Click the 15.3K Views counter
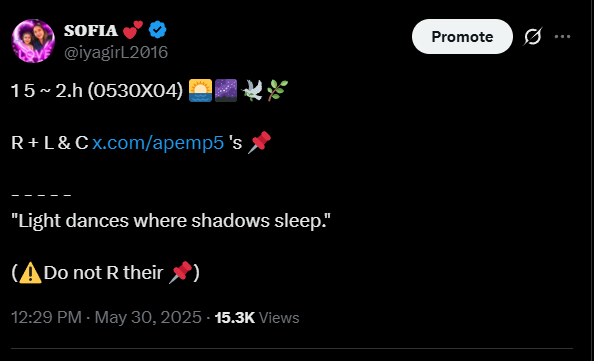Viewport: 594px width, 361px height. (257, 318)
